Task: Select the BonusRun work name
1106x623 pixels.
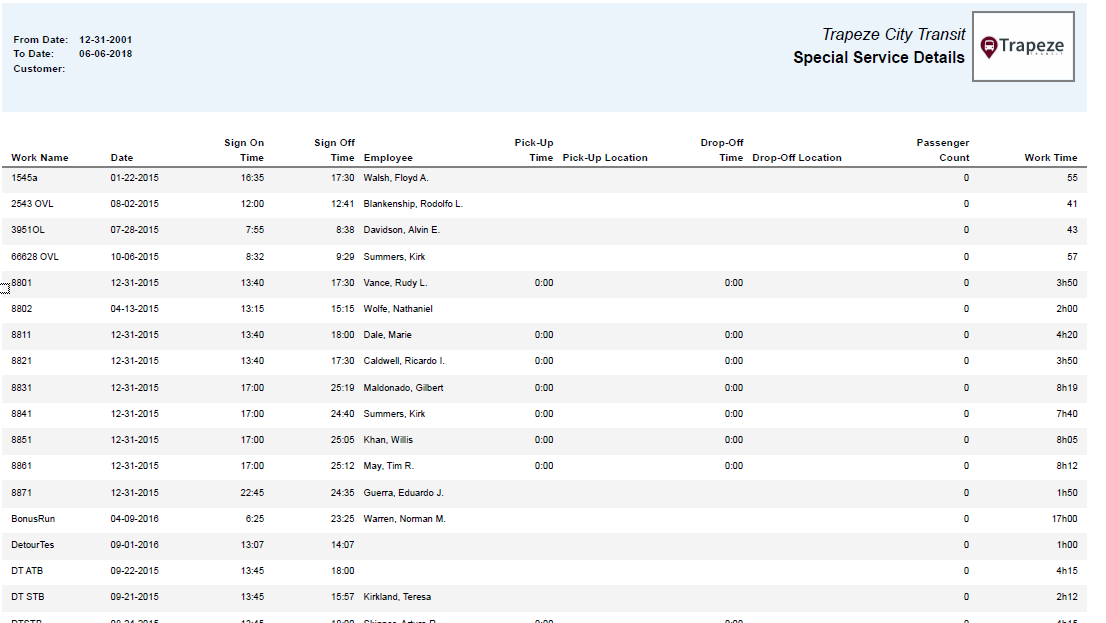Action: click(x=32, y=519)
